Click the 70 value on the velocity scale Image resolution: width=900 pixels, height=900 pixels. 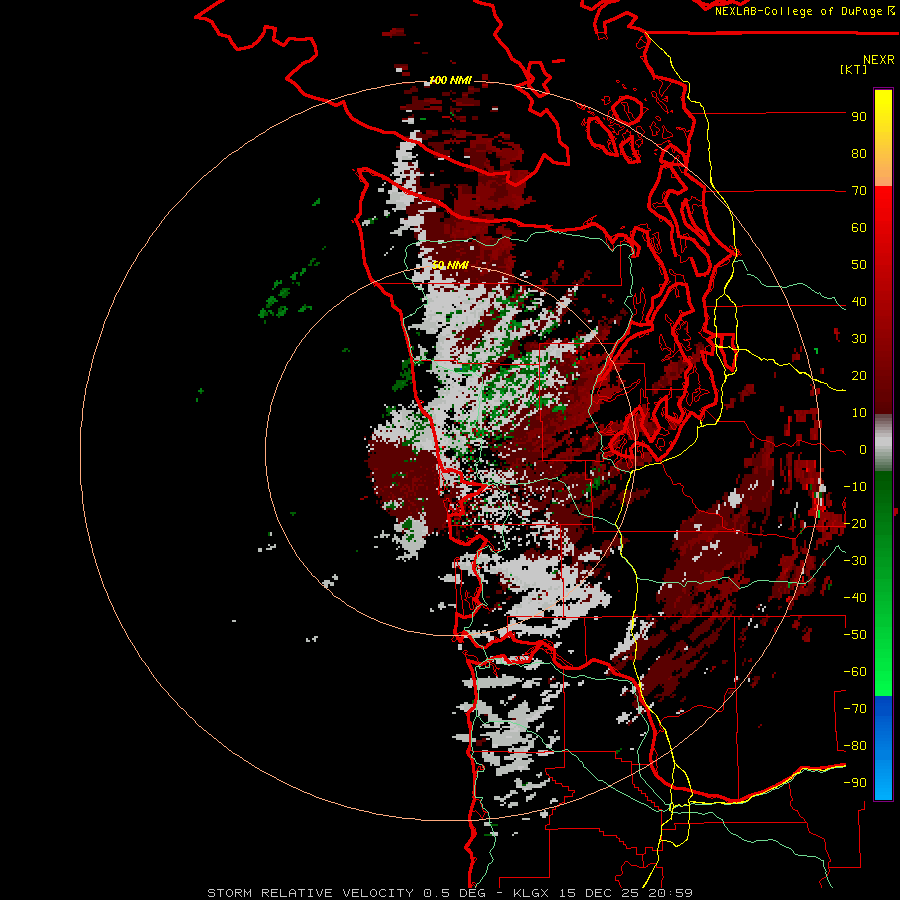click(x=859, y=191)
